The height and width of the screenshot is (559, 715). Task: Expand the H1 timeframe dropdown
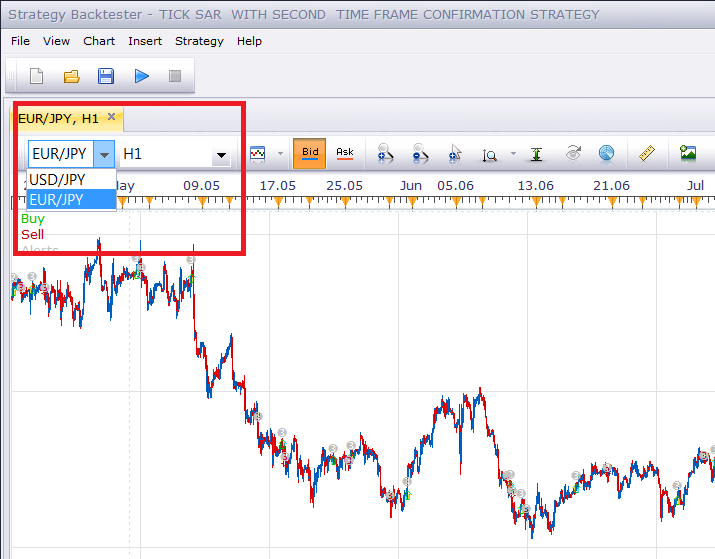click(x=221, y=155)
